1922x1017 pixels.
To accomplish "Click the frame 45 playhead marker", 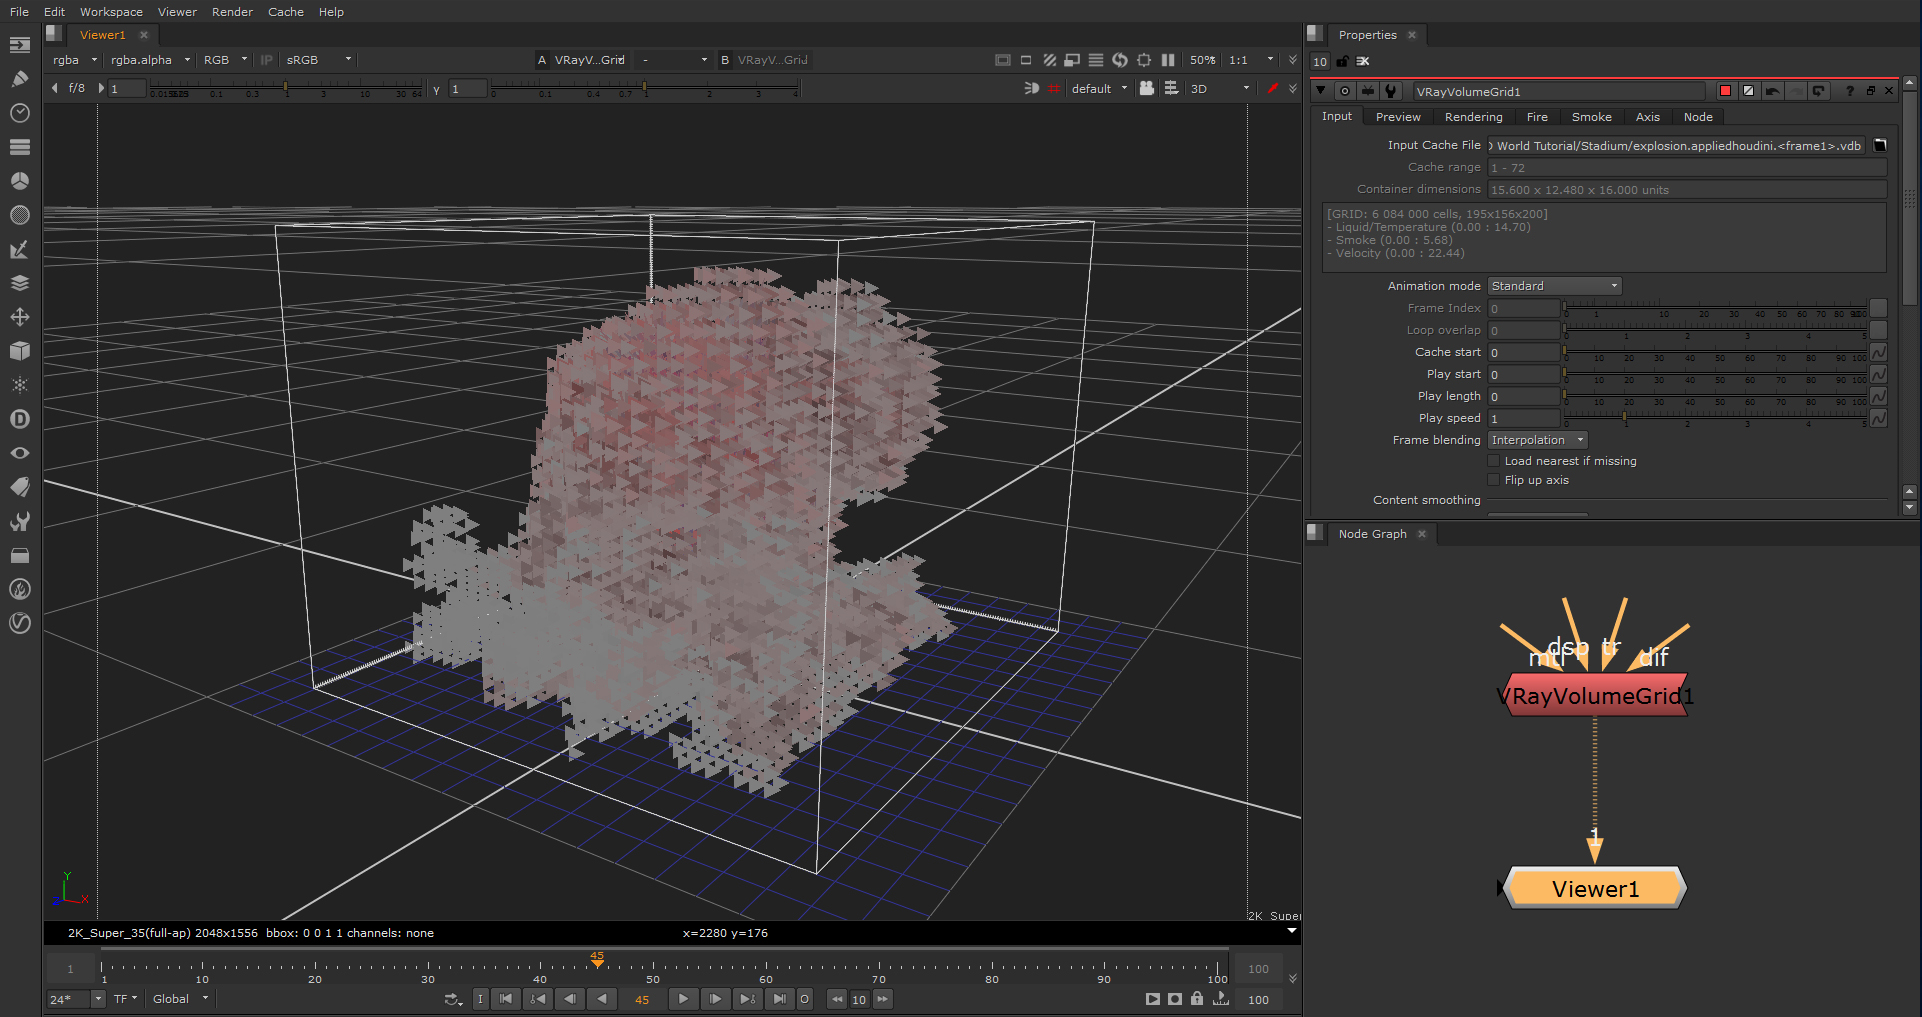I will coord(597,959).
